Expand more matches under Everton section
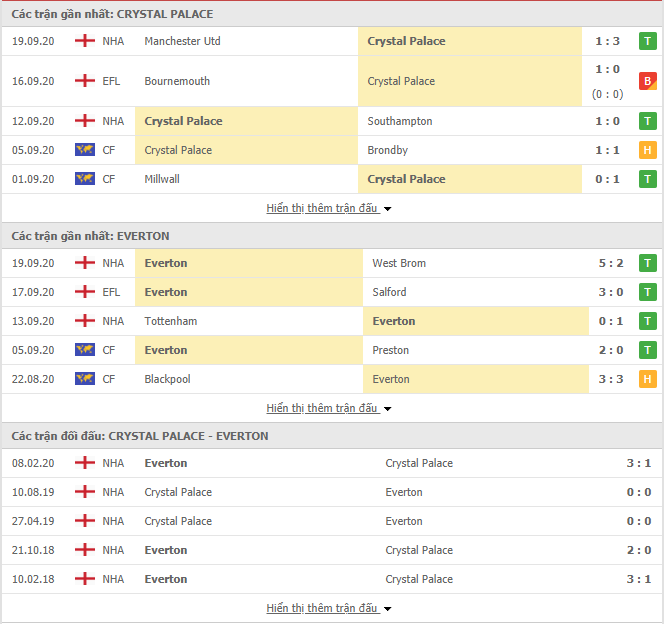This screenshot has width=664, height=624. coord(329,408)
